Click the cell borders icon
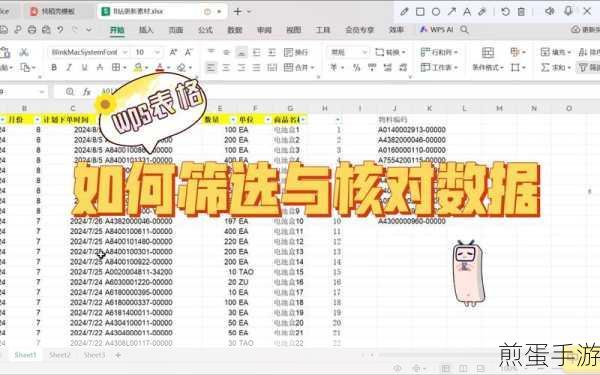This screenshot has width=600, height=375. pyautogui.click(x=116, y=68)
